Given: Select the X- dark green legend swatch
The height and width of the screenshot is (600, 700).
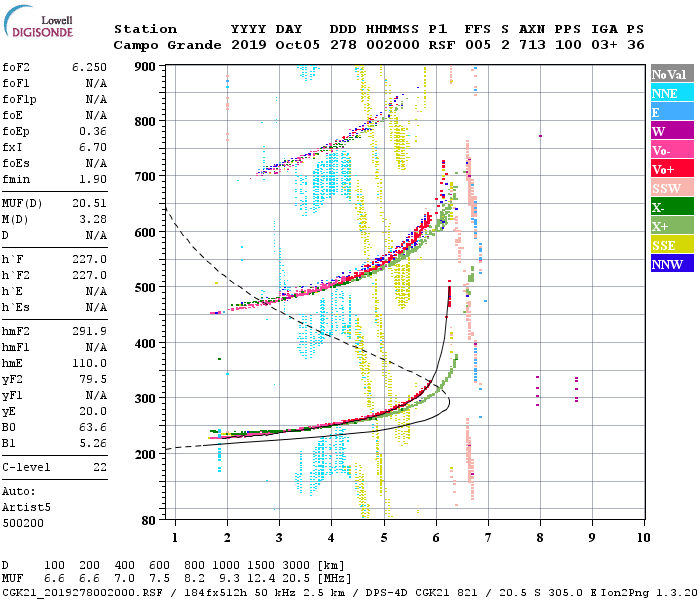Looking at the screenshot, I should point(672,206).
